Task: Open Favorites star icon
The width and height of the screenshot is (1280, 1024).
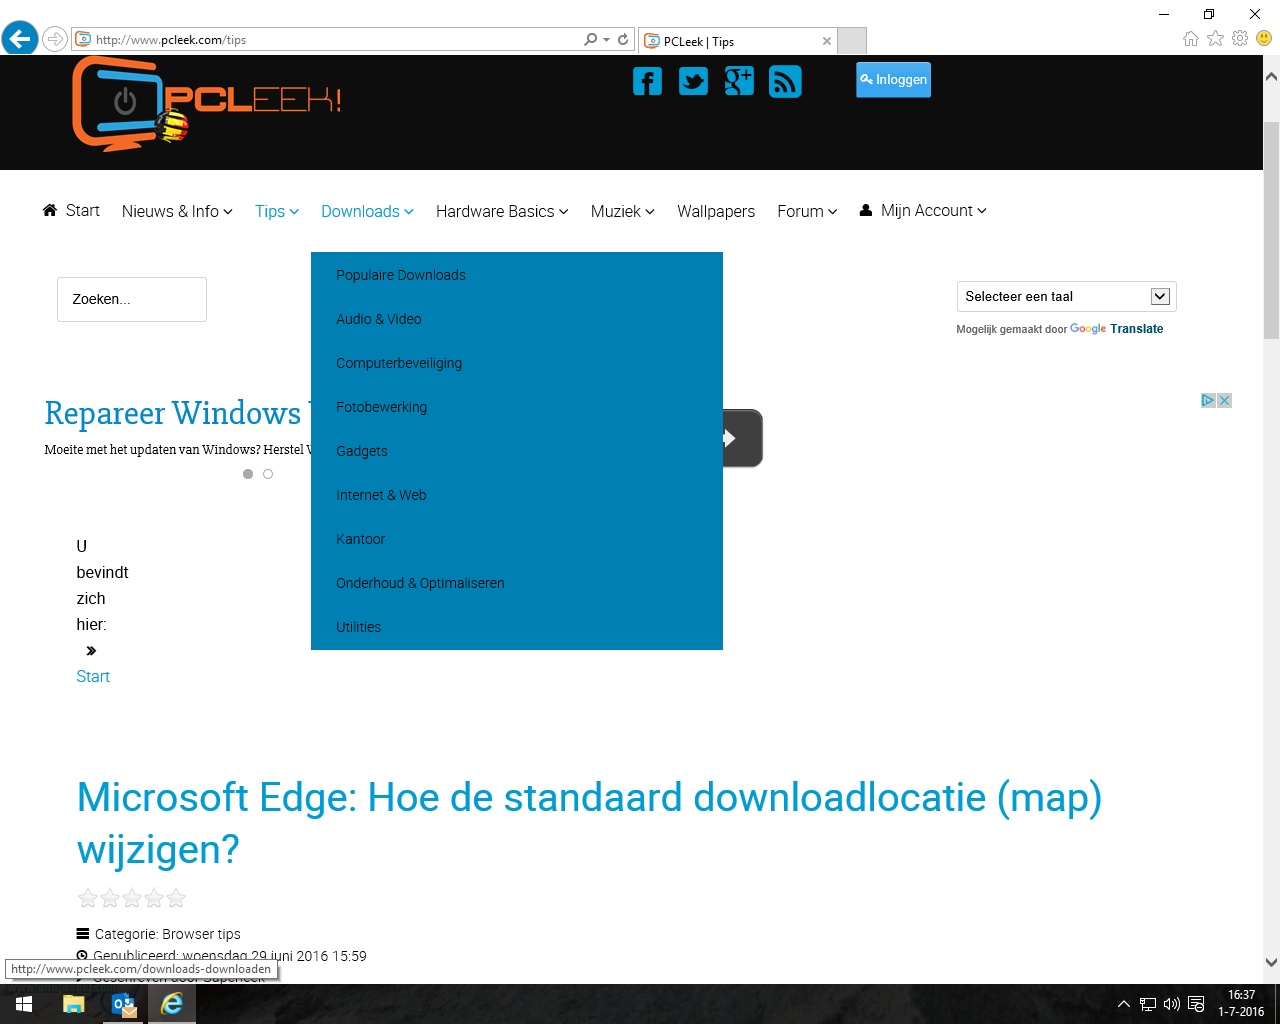Action: click(x=1215, y=38)
